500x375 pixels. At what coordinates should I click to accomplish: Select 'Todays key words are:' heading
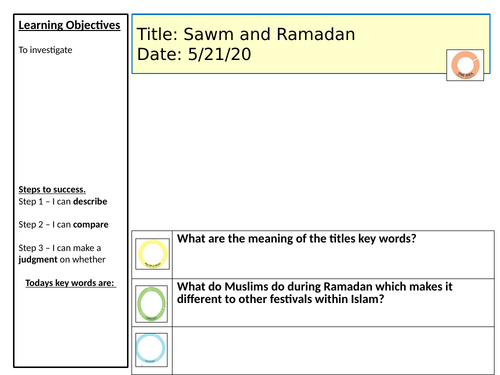(x=70, y=283)
